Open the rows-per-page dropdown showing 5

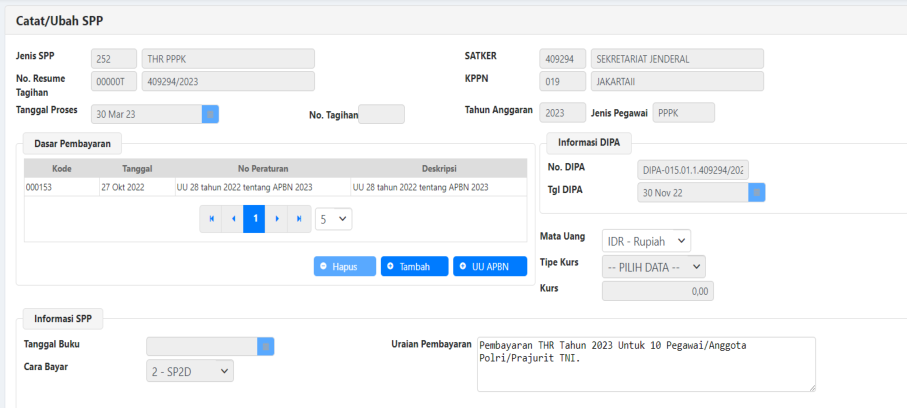pos(333,218)
